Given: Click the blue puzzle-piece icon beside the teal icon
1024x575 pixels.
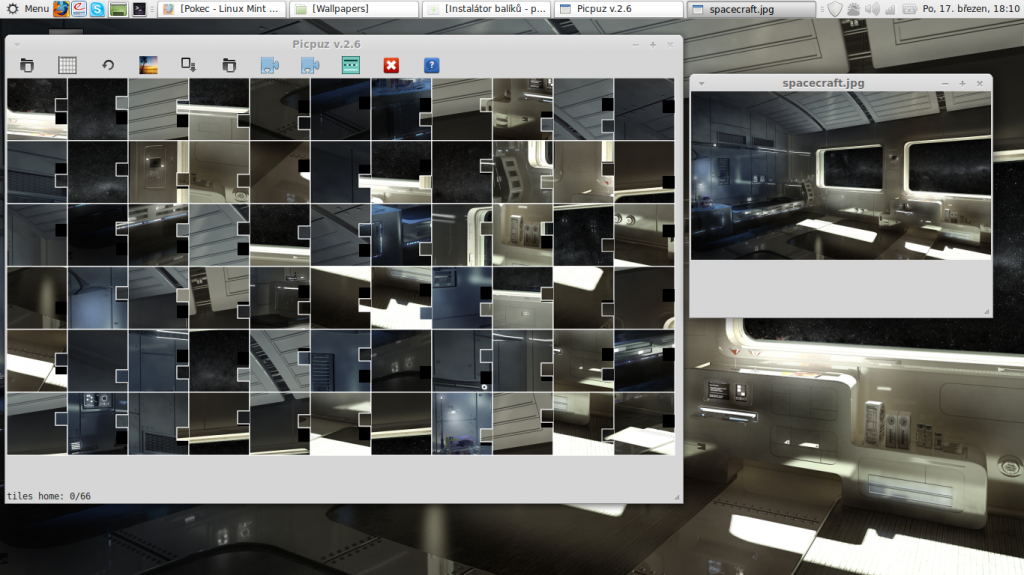Looking at the screenshot, I should (310, 65).
